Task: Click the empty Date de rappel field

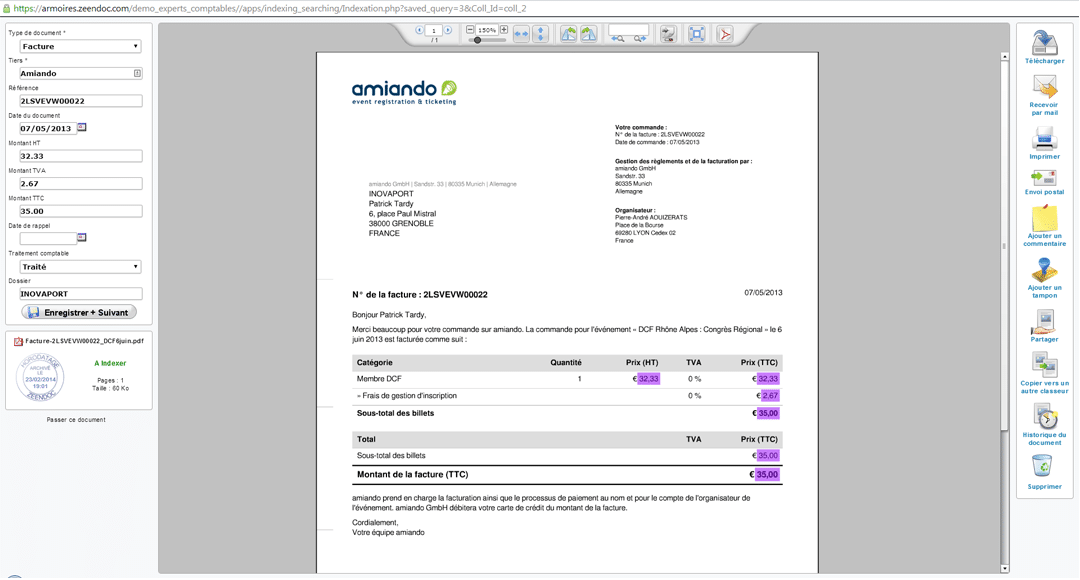Action: tap(48, 238)
